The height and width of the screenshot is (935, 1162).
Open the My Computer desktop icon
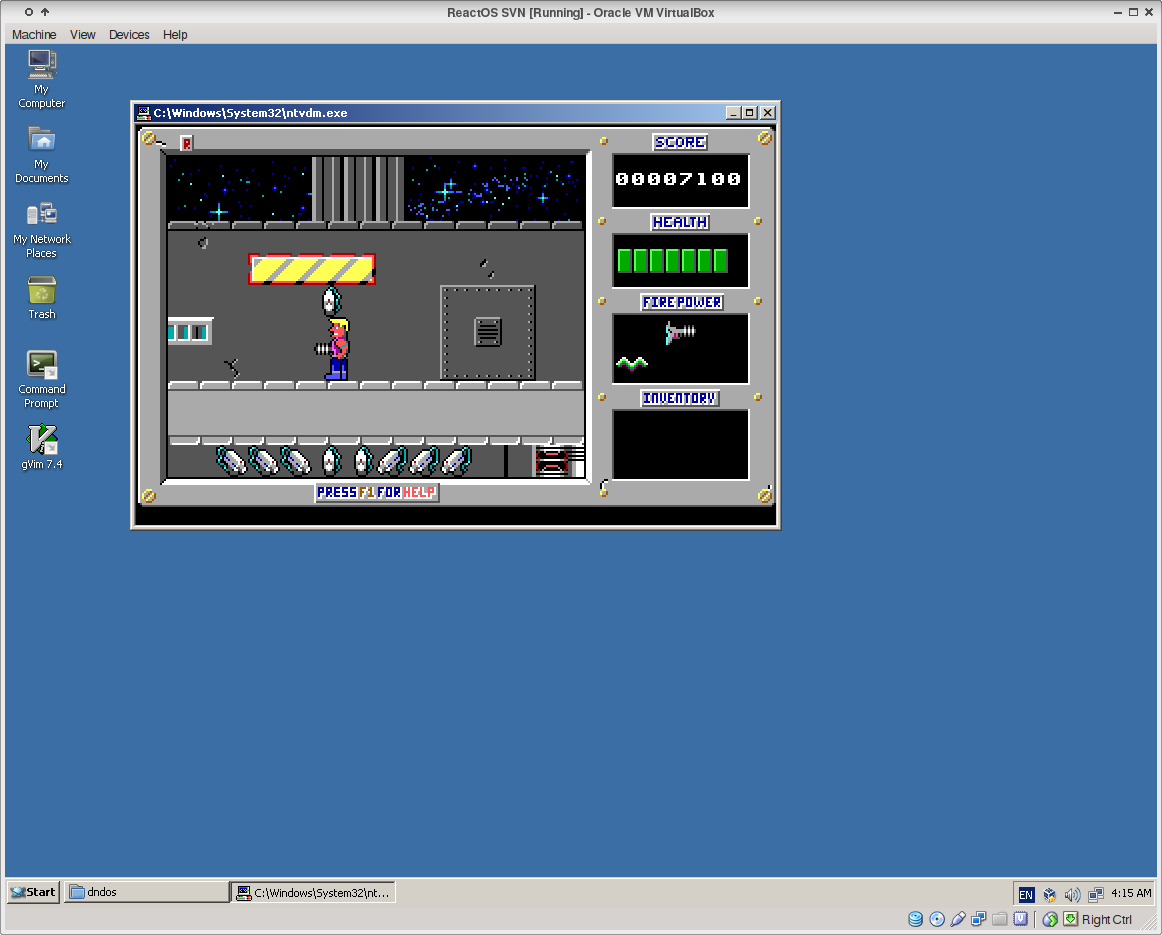point(42,79)
